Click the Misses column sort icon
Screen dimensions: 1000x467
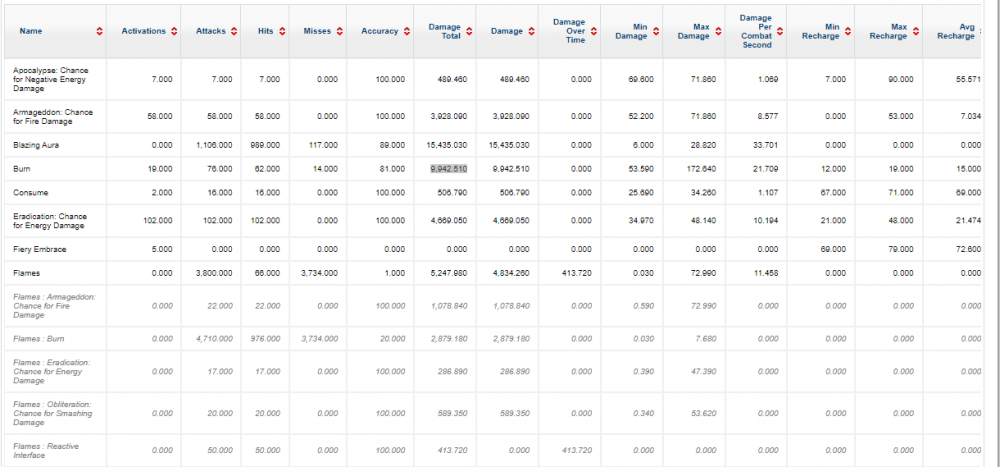[339, 32]
